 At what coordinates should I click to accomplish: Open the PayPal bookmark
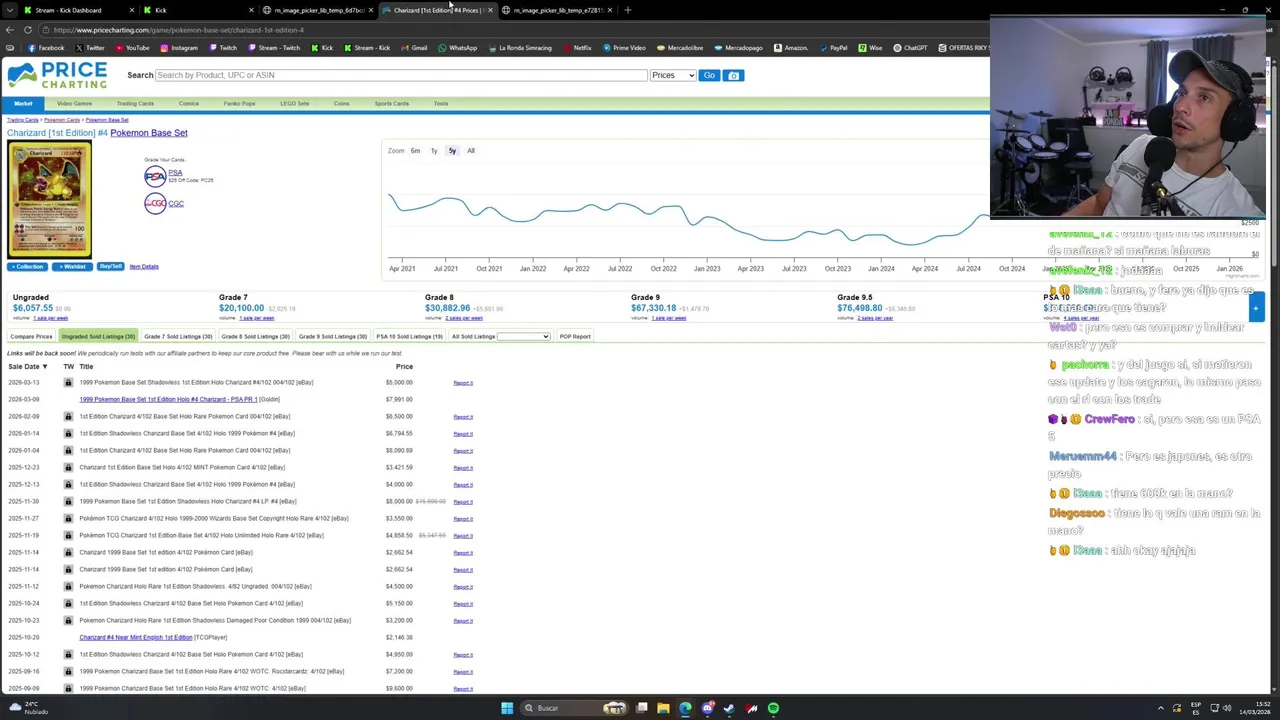tap(833, 48)
